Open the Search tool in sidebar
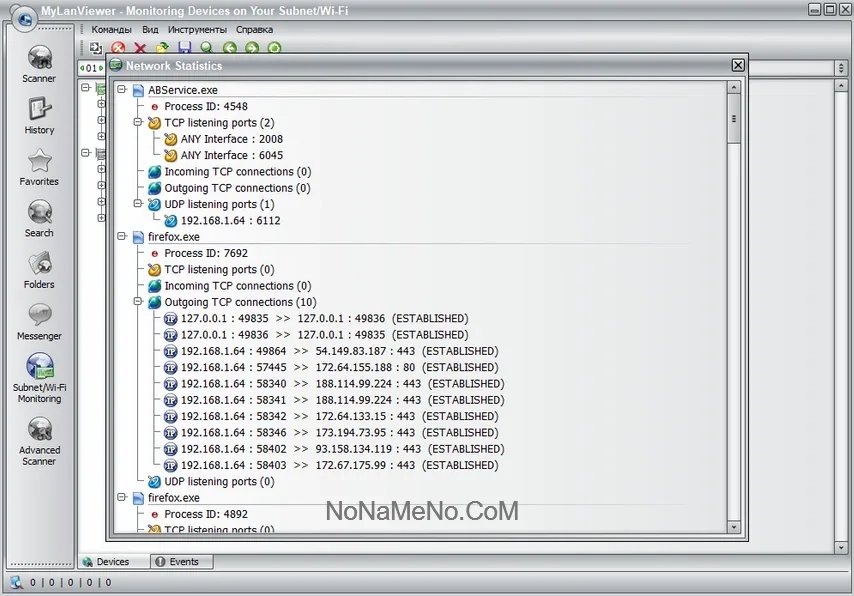 39,217
